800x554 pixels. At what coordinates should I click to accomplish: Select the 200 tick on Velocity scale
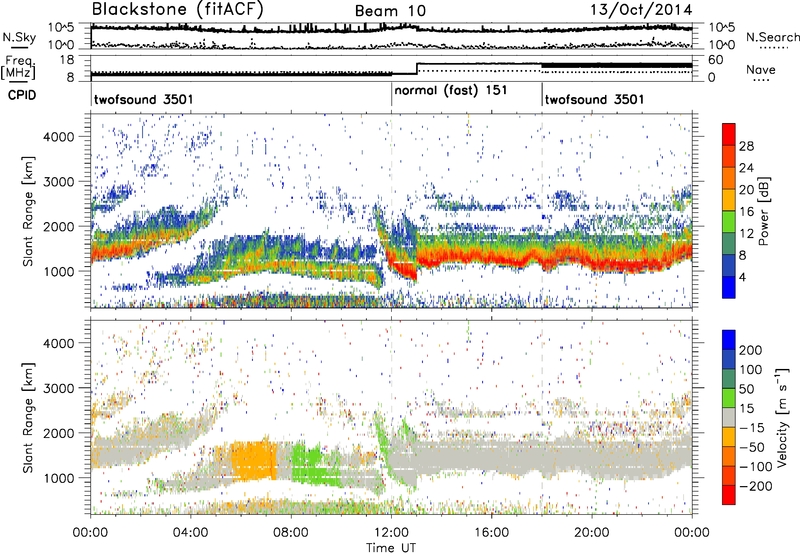751,350
